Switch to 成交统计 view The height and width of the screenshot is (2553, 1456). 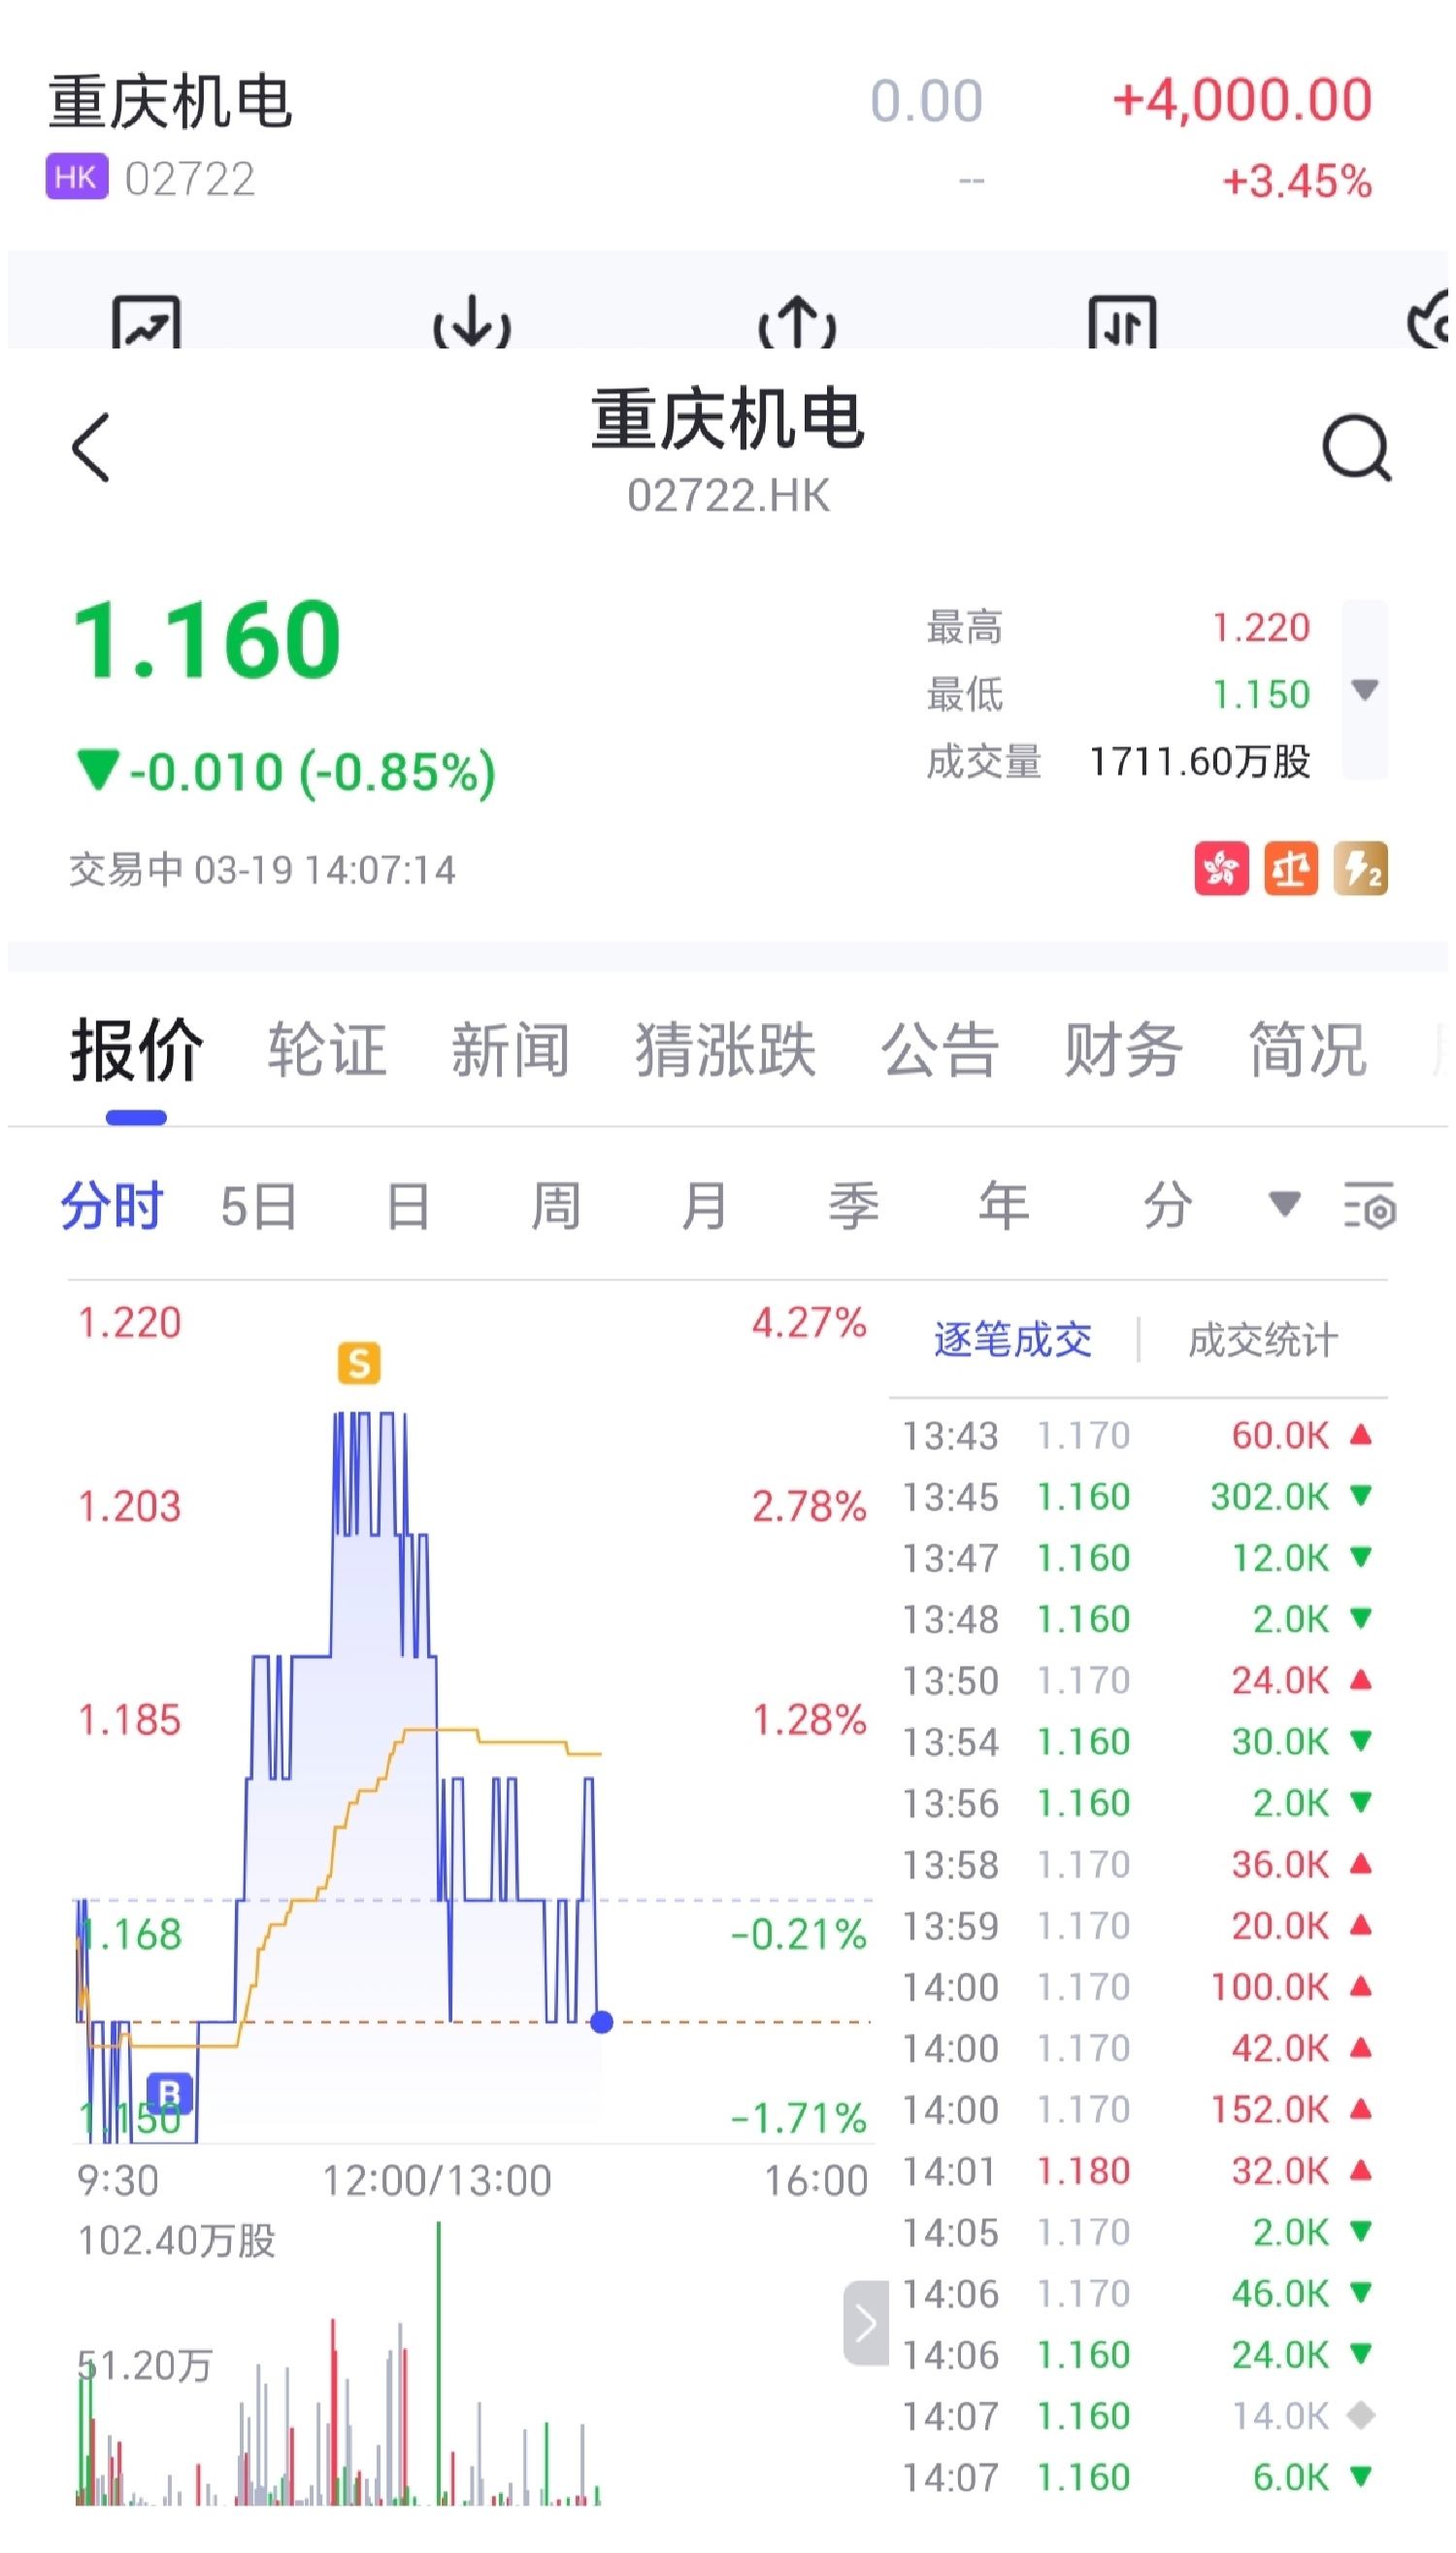[1262, 1339]
